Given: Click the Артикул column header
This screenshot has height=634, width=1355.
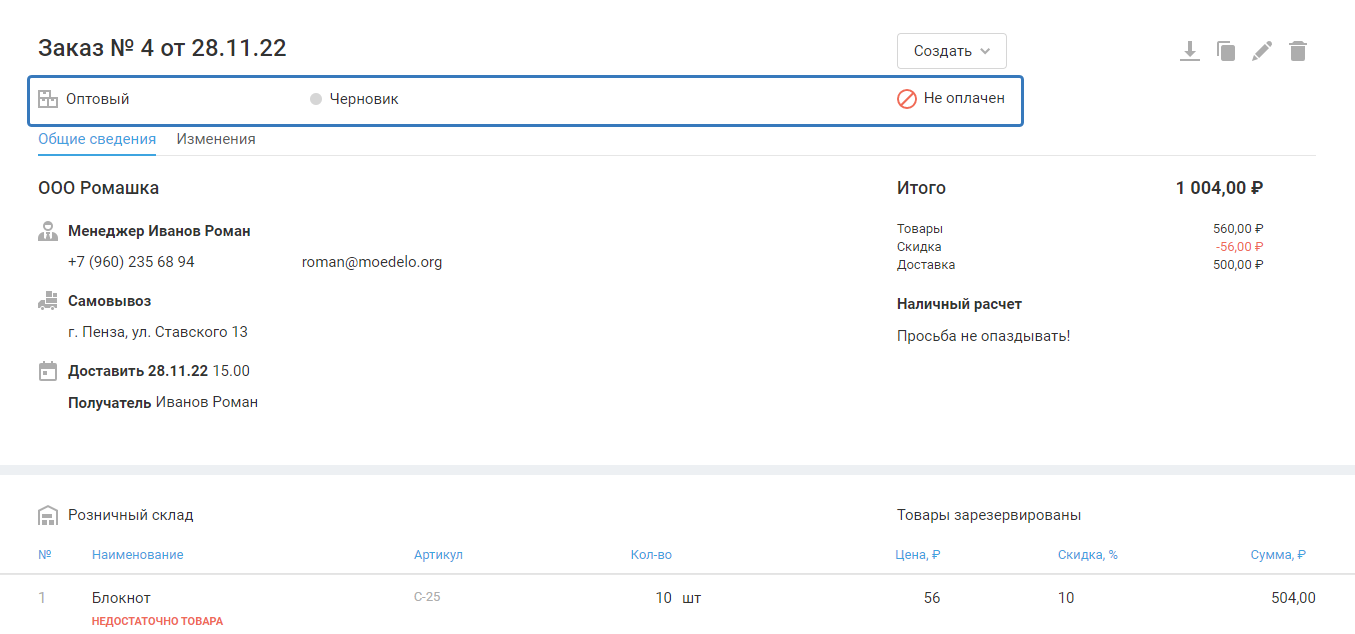Looking at the screenshot, I should pyautogui.click(x=438, y=555).
